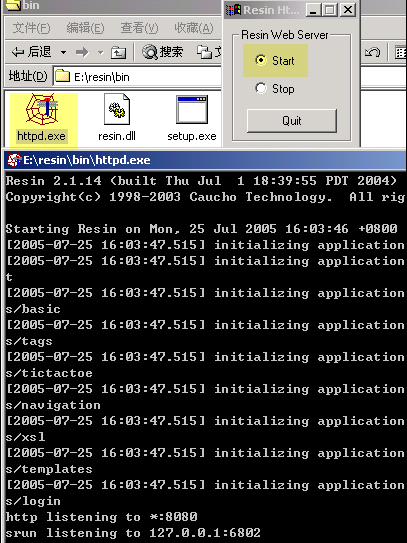Click the Copyright Caucho Technology line
407x543 pixels.
[205, 197]
